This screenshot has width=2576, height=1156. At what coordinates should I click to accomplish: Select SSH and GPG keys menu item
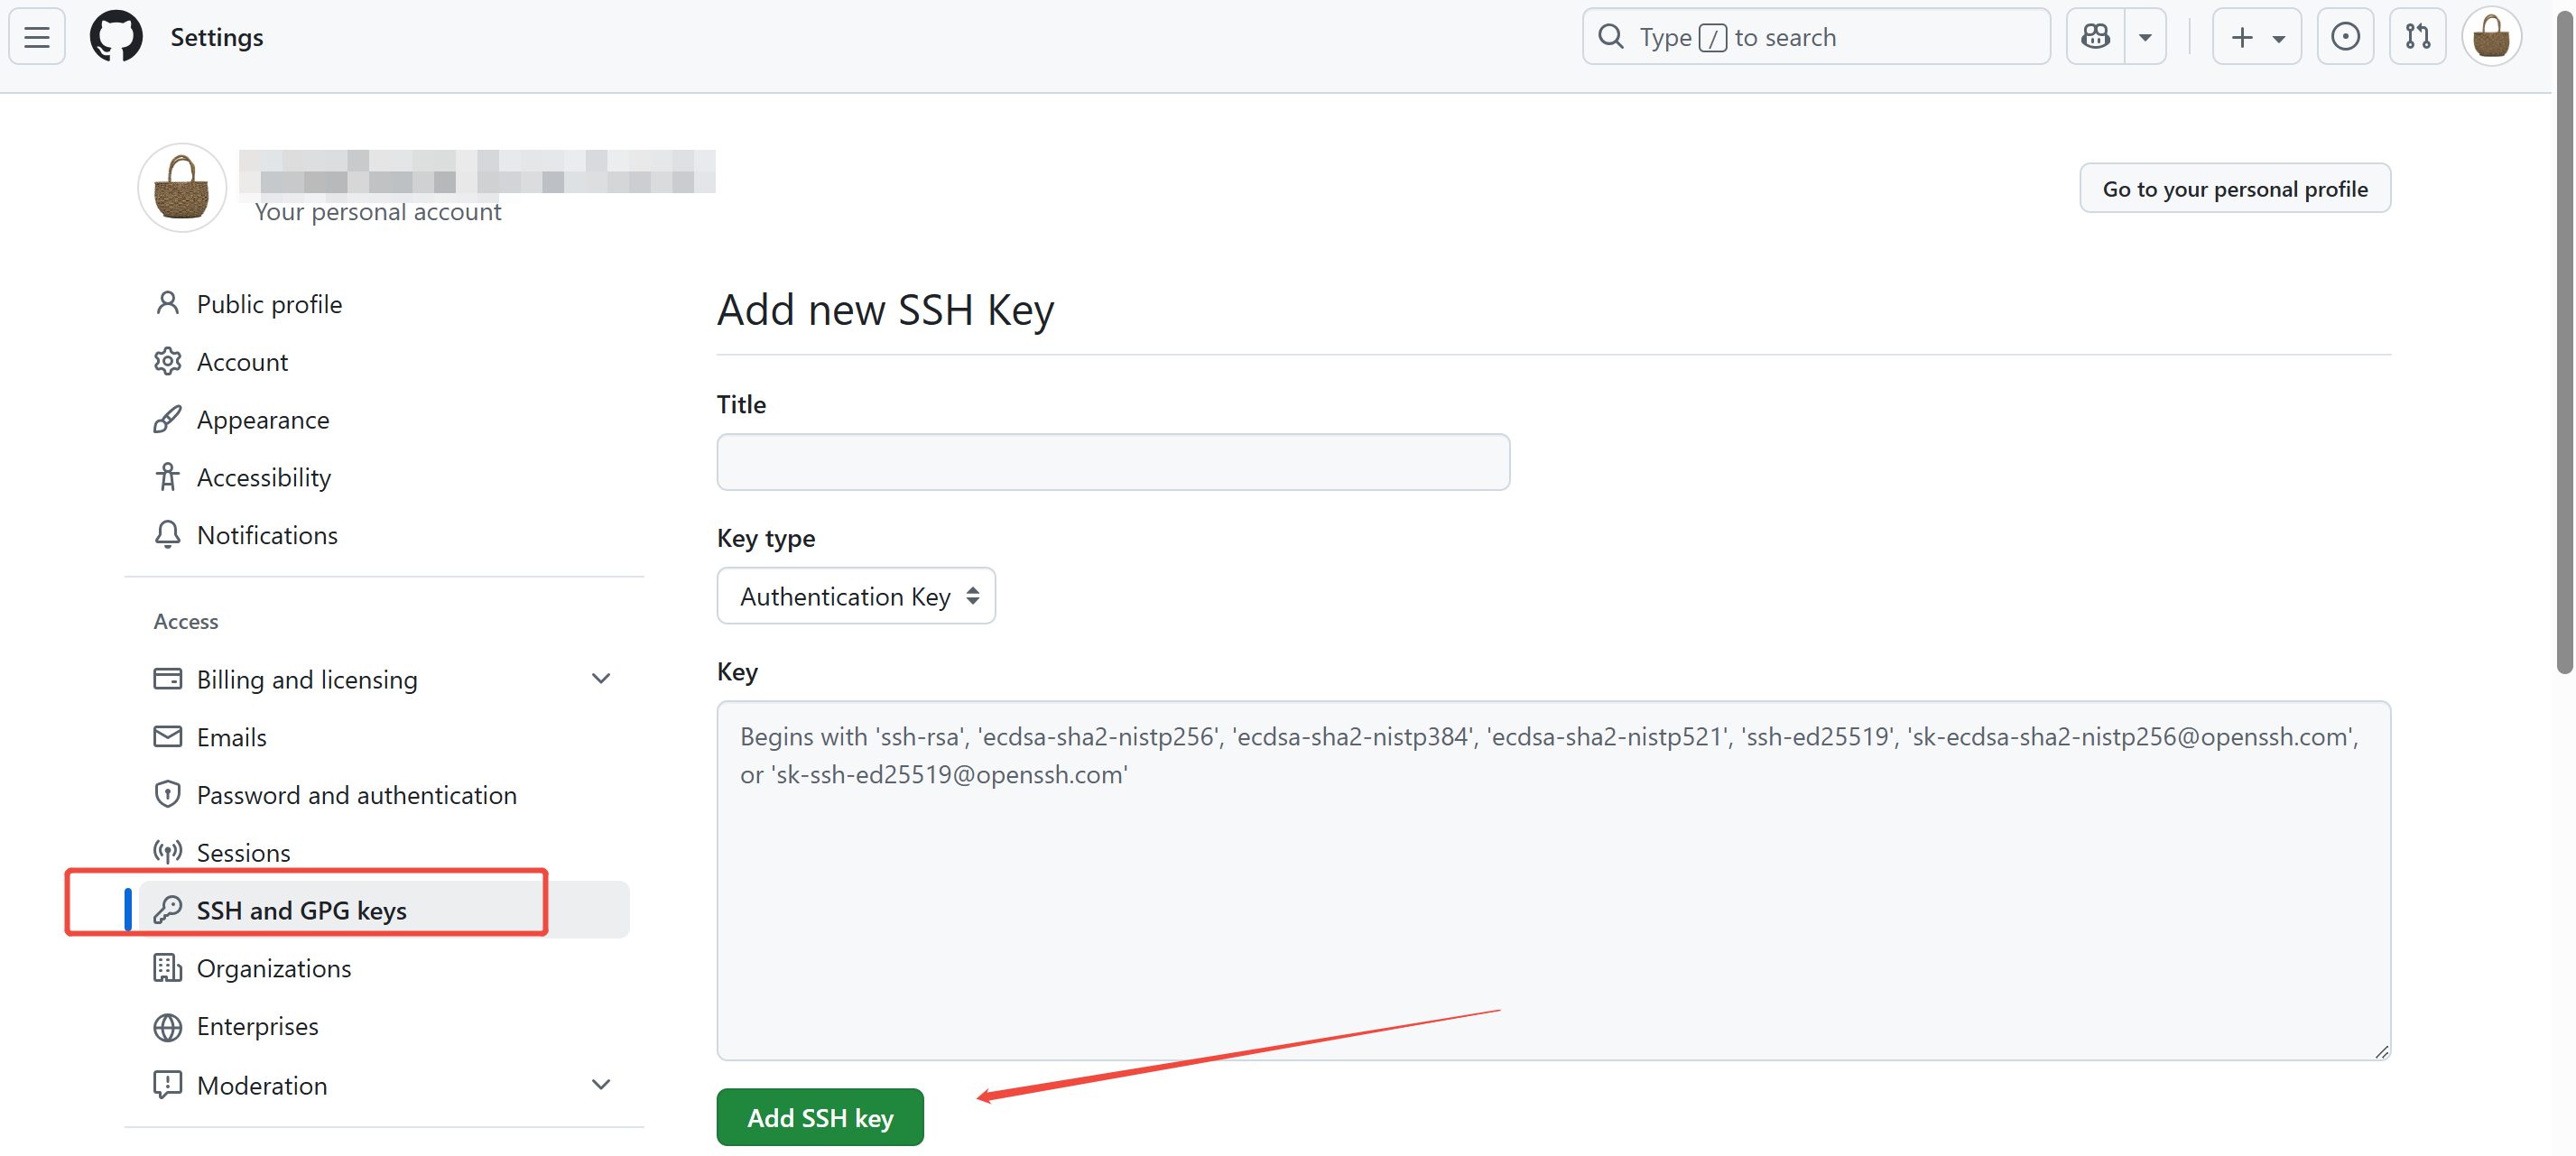pos(301,910)
